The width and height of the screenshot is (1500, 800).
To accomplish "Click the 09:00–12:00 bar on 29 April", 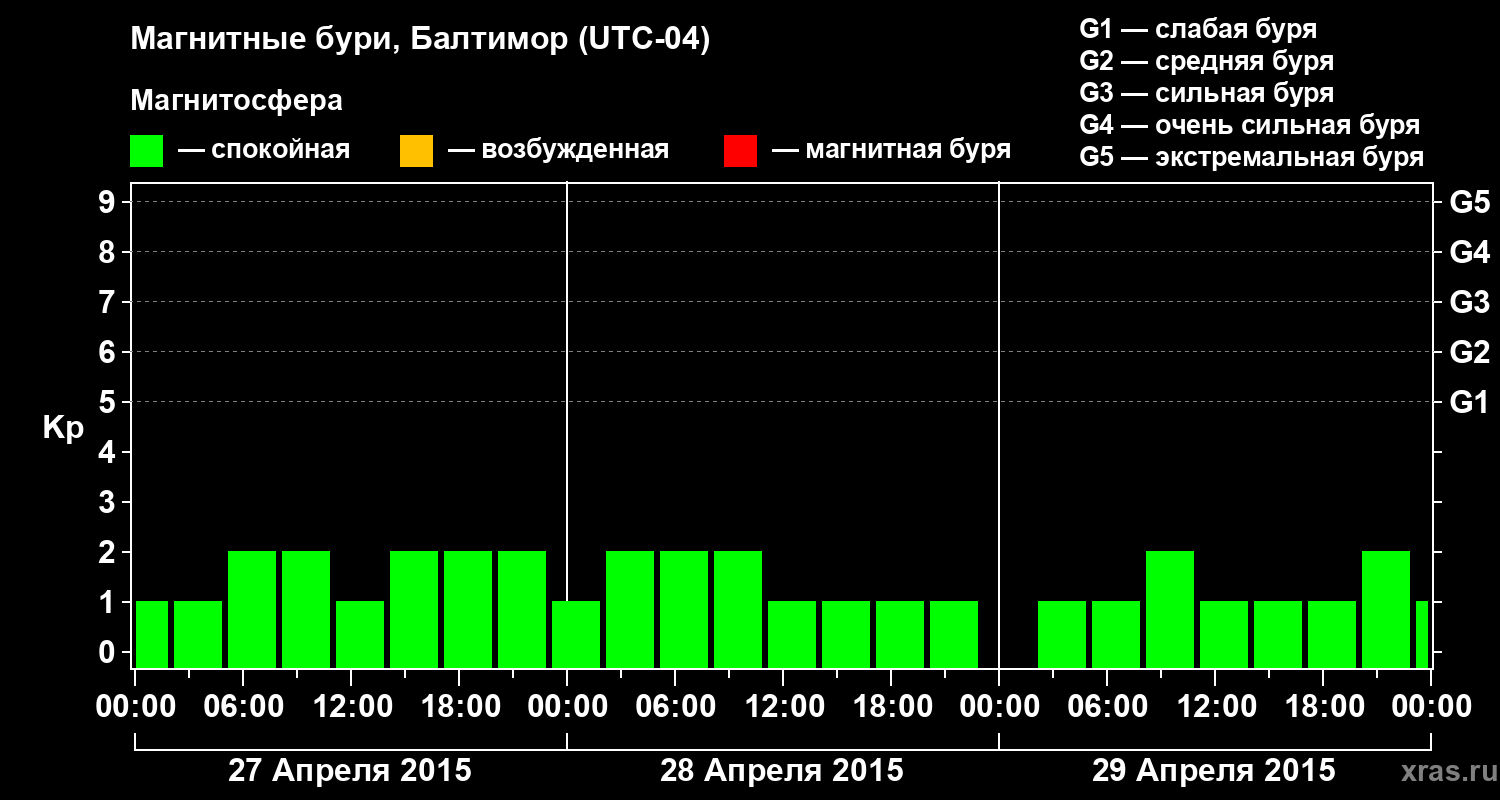I will pyautogui.click(x=1170, y=609).
